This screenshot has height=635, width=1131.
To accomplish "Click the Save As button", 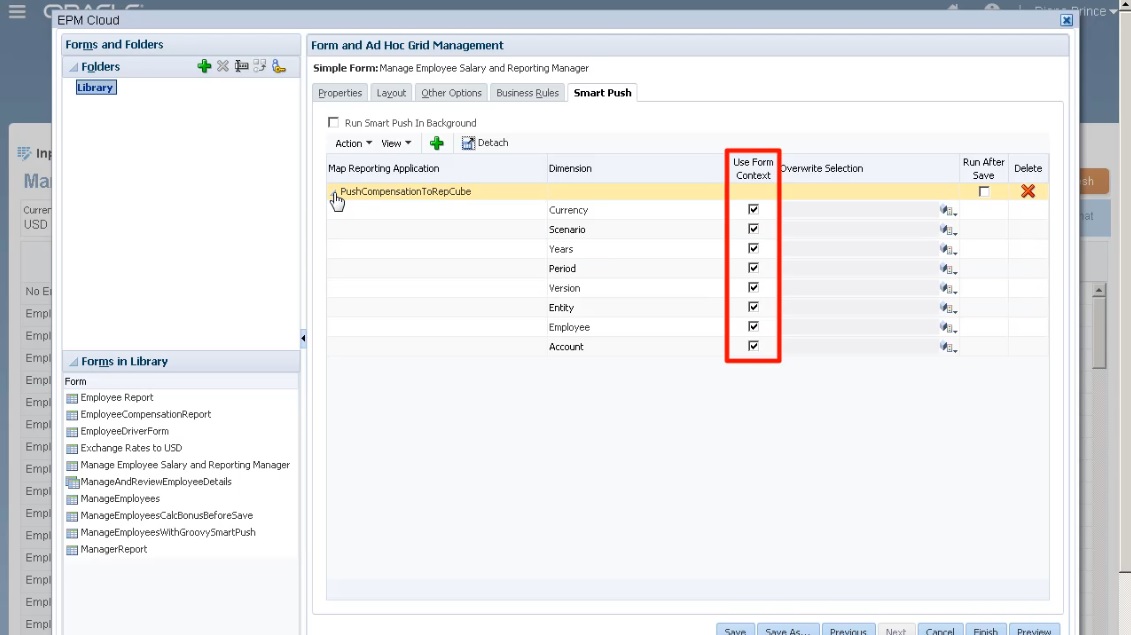I will click(788, 630).
